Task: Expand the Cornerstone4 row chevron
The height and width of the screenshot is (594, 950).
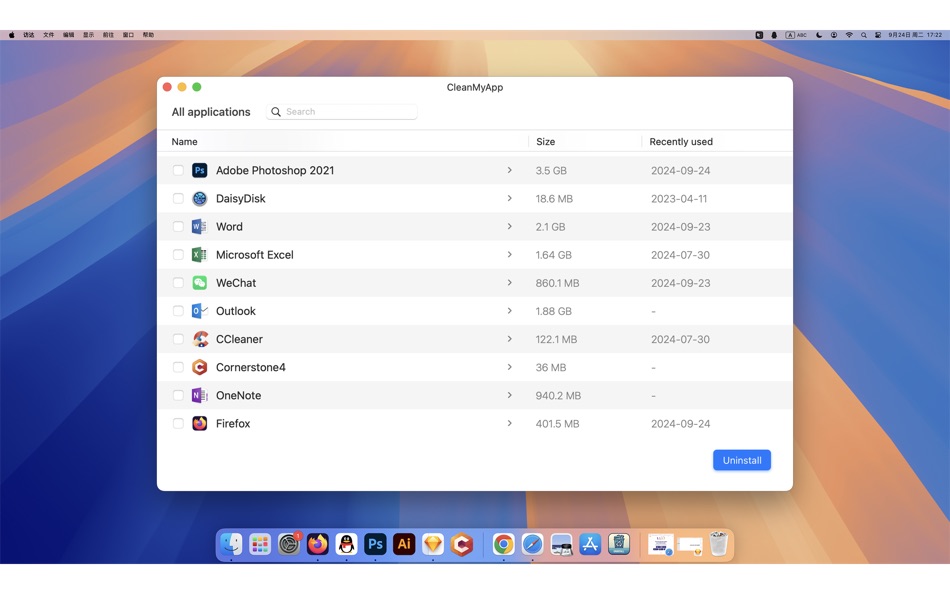Action: (x=510, y=367)
